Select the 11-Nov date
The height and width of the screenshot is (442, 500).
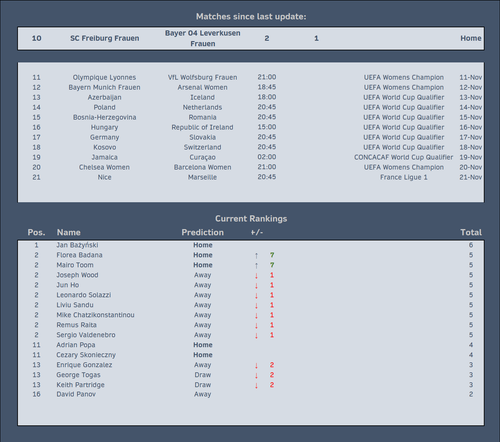pyautogui.click(x=471, y=77)
